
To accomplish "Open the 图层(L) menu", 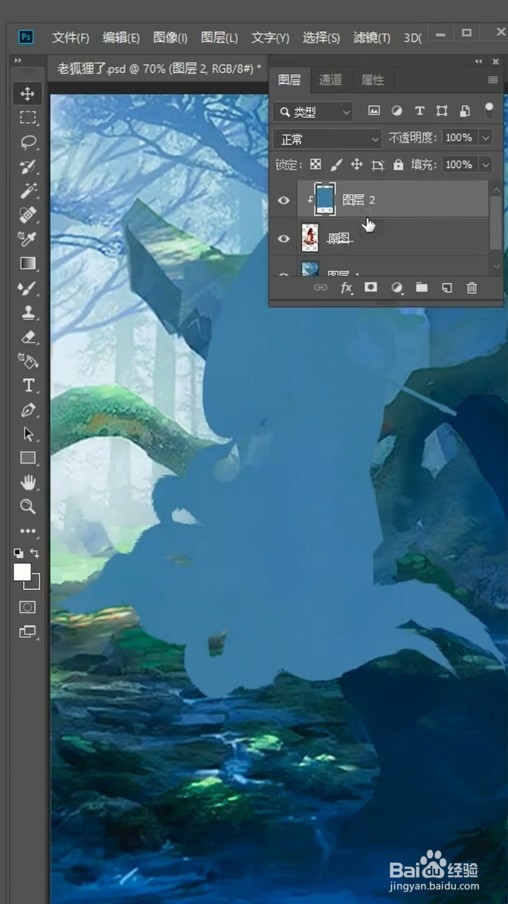I will (x=219, y=38).
